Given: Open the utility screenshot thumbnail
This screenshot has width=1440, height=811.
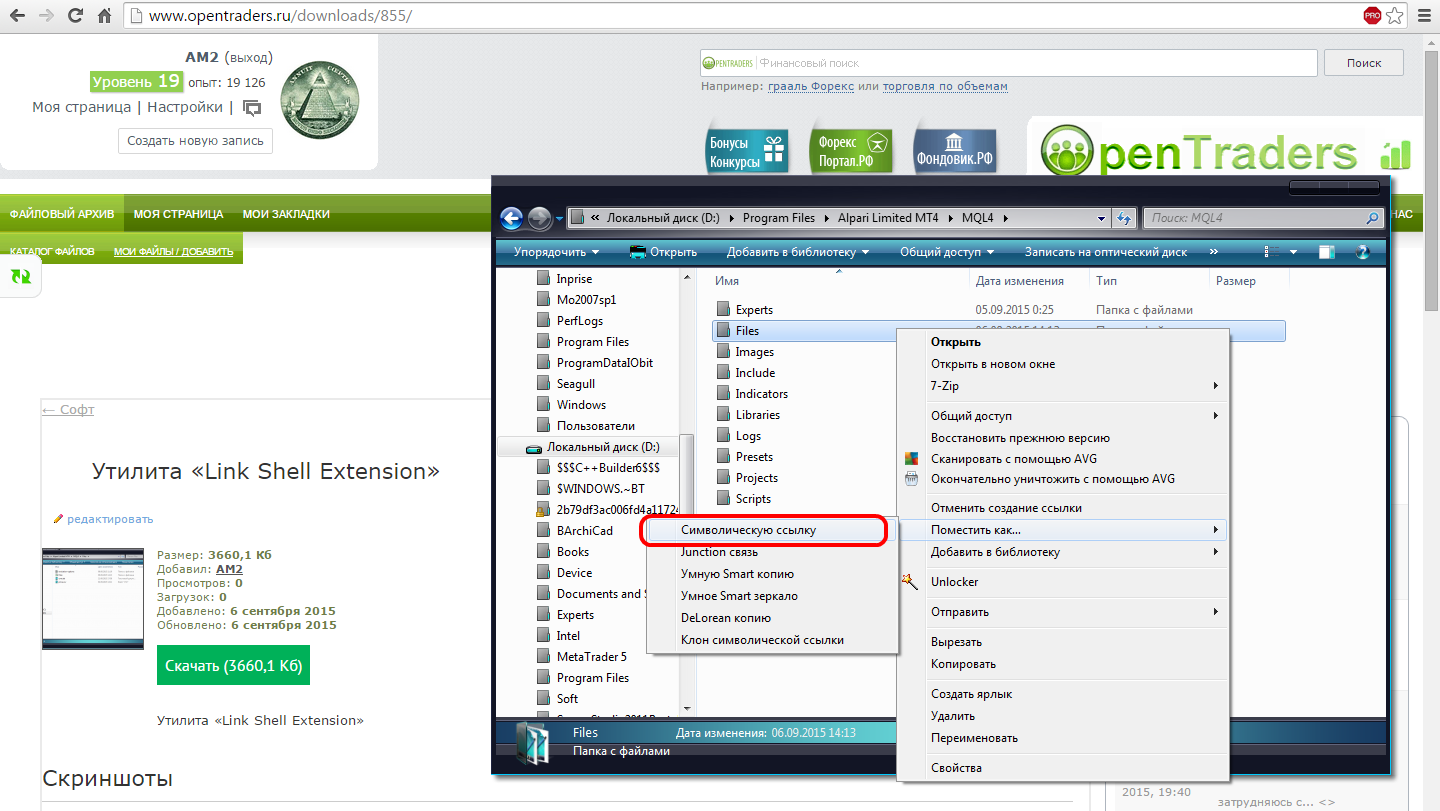Looking at the screenshot, I should (93, 599).
